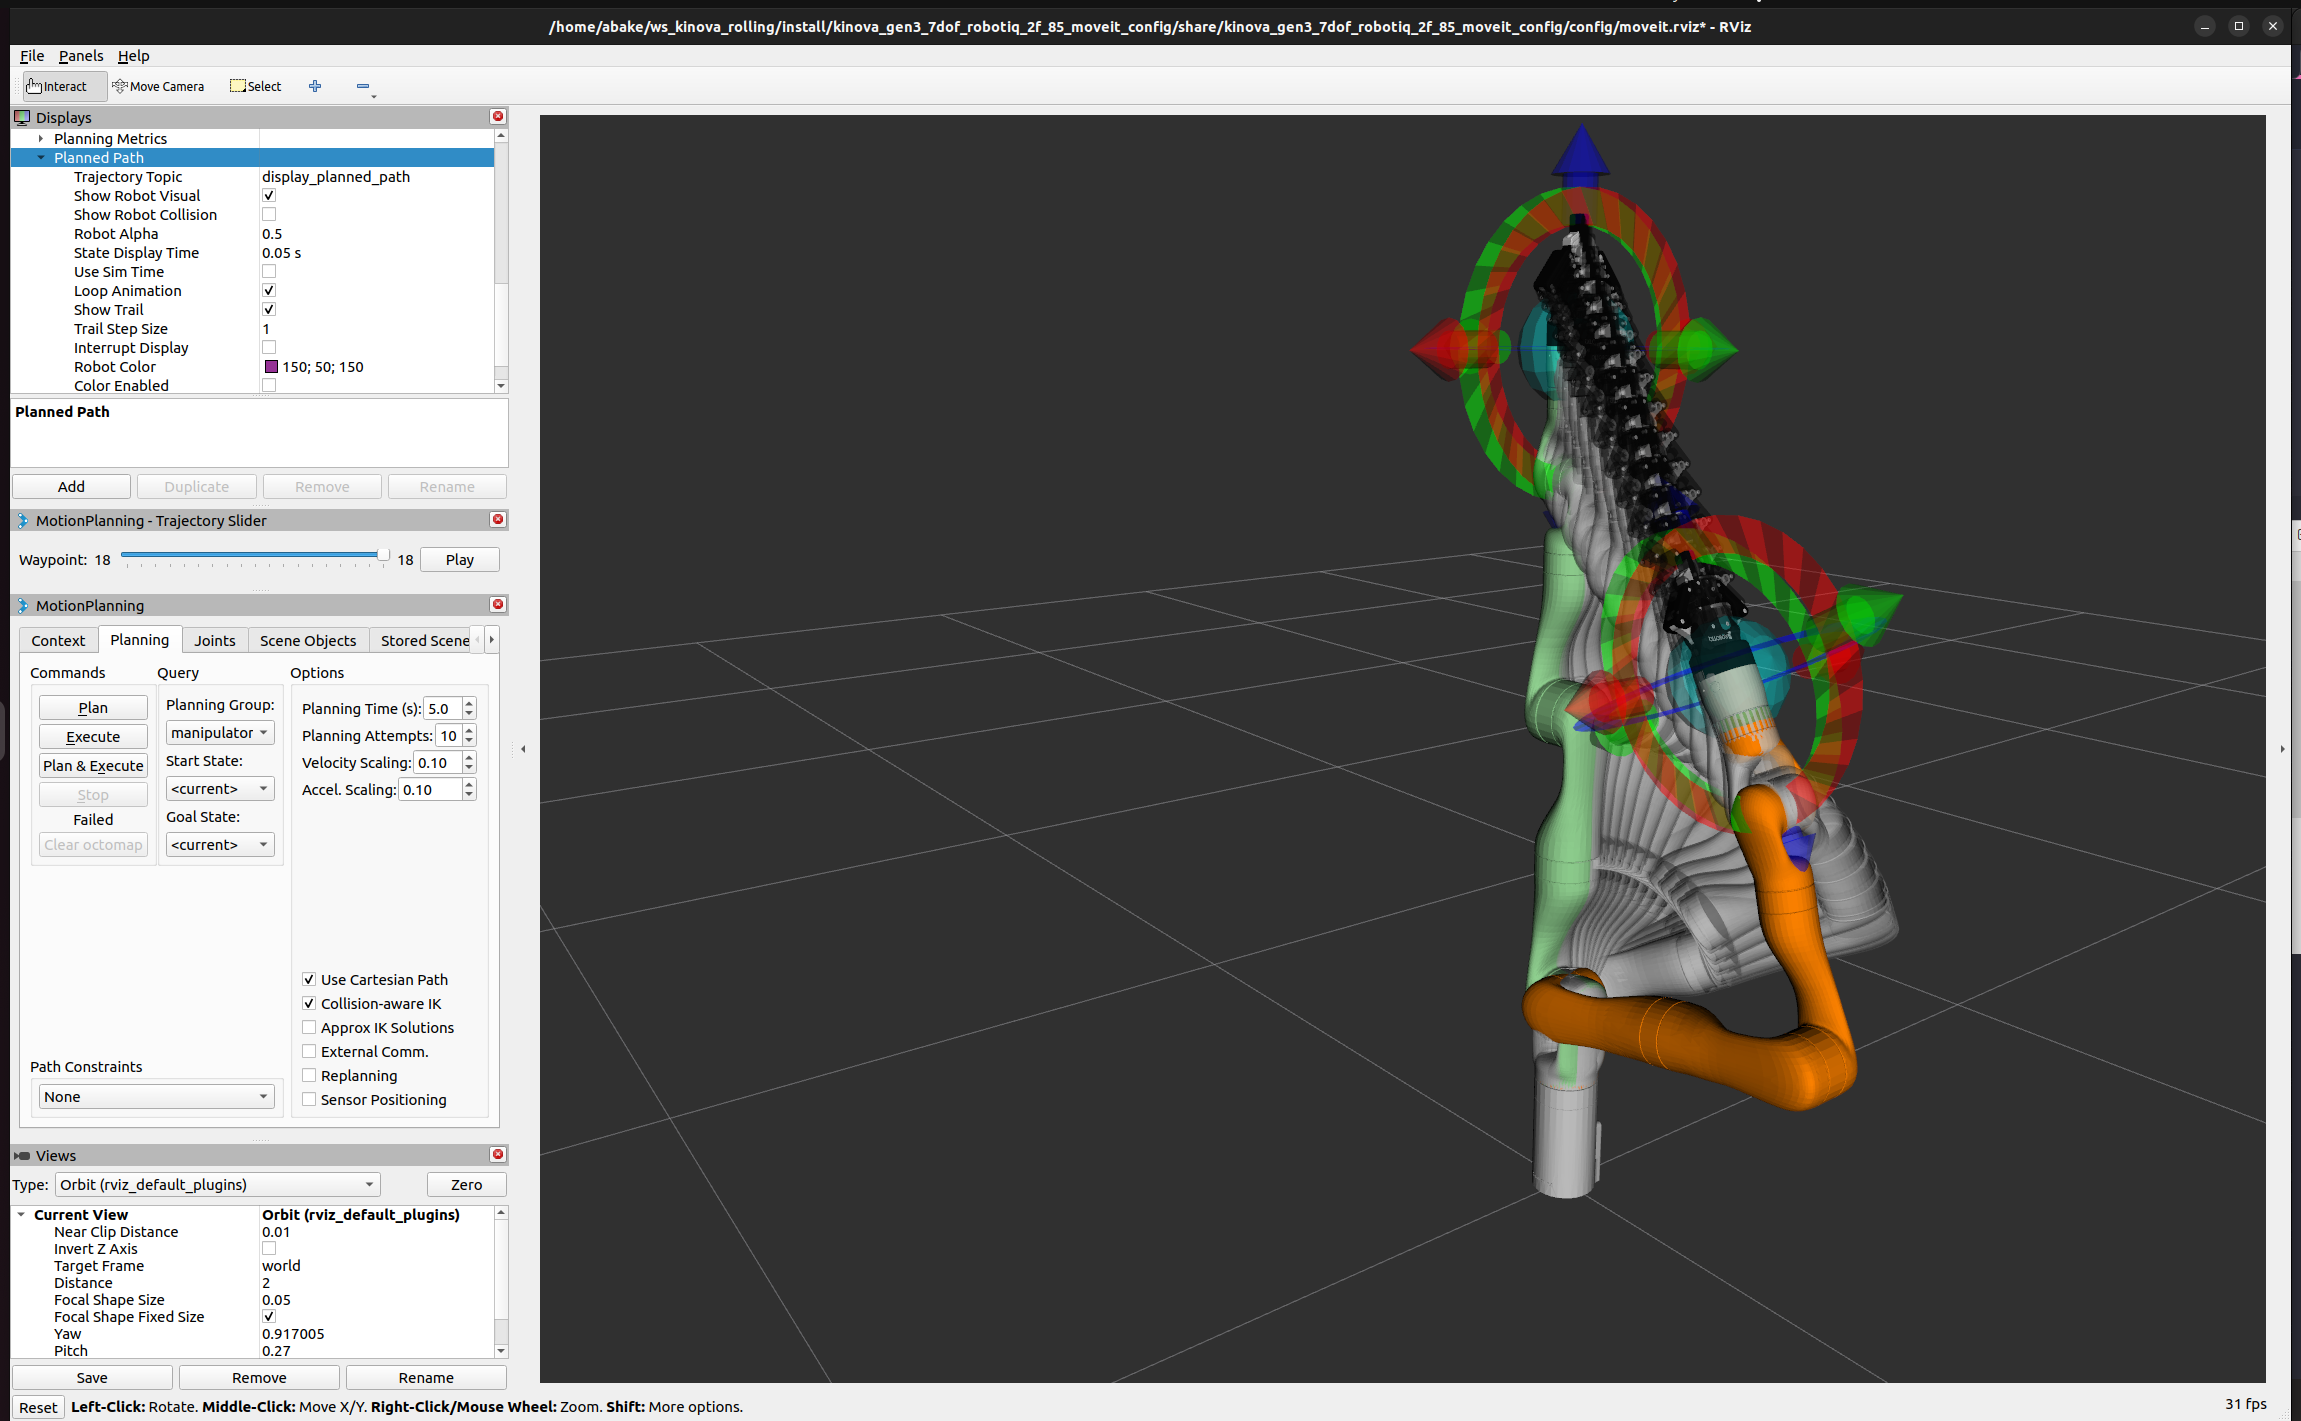Enable Interrupt Display checkbox
The width and height of the screenshot is (2301, 1421).
coord(269,348)
